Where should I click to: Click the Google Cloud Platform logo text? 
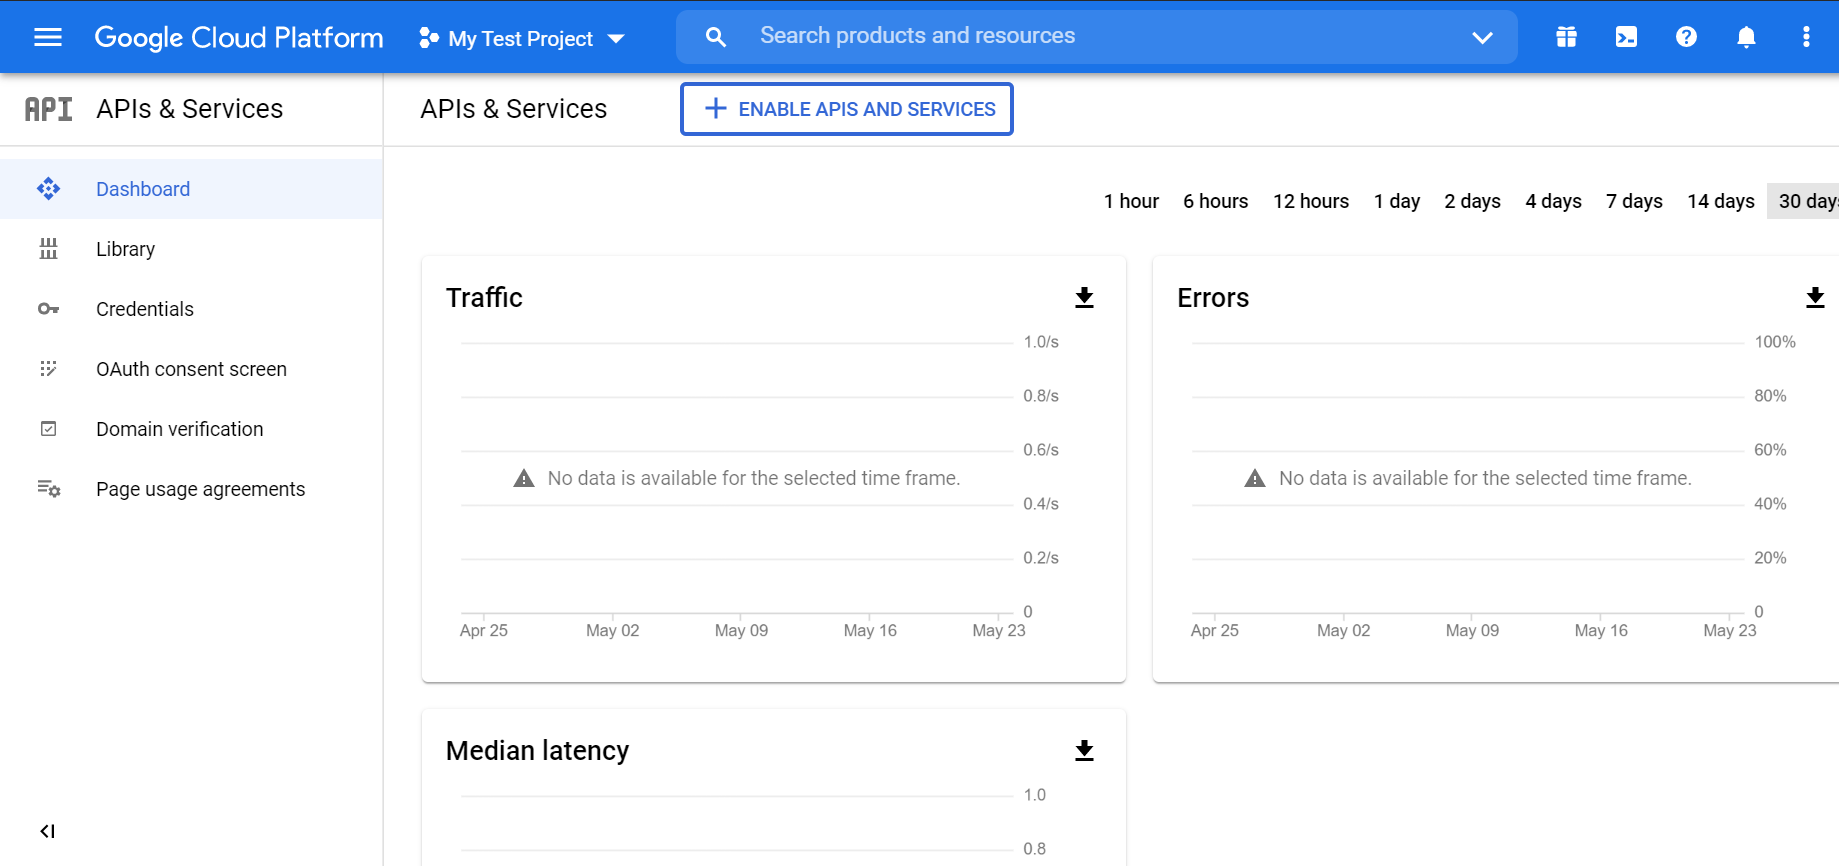pyautogui.click(x=239, y=37)
